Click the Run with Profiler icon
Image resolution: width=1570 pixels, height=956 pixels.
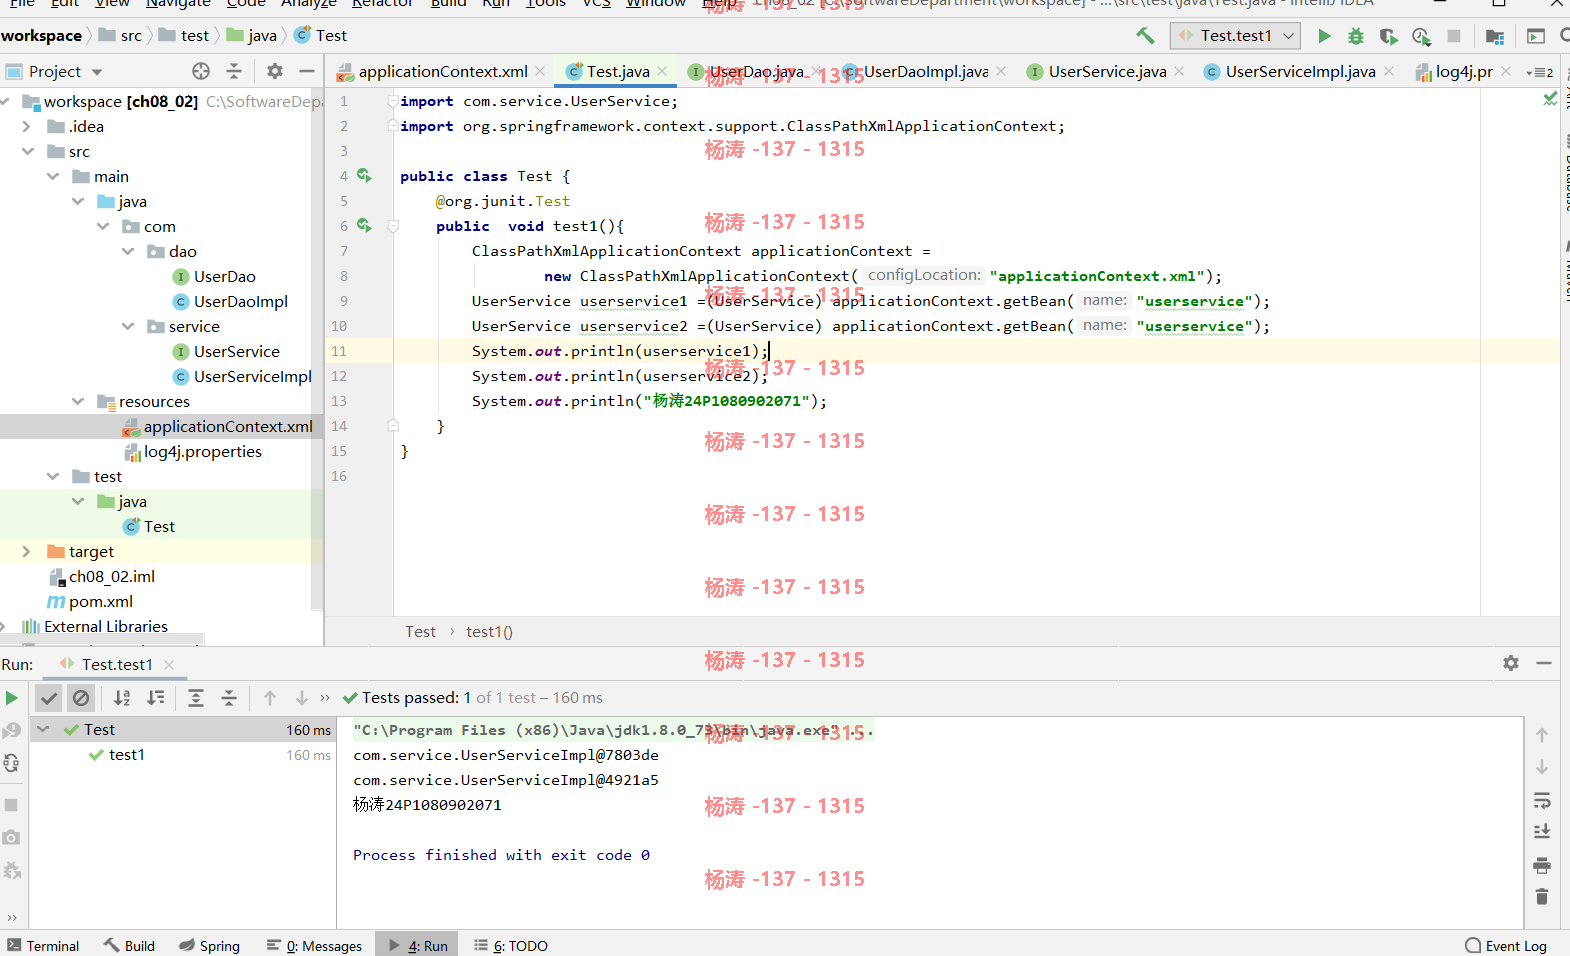pyautogui.click(x=1421, y=36)
